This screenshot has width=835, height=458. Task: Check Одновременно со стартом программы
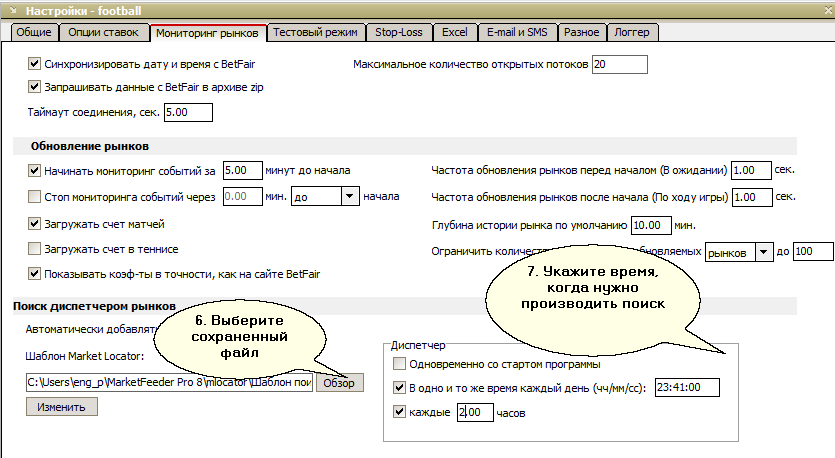click(x=399, y=364)
